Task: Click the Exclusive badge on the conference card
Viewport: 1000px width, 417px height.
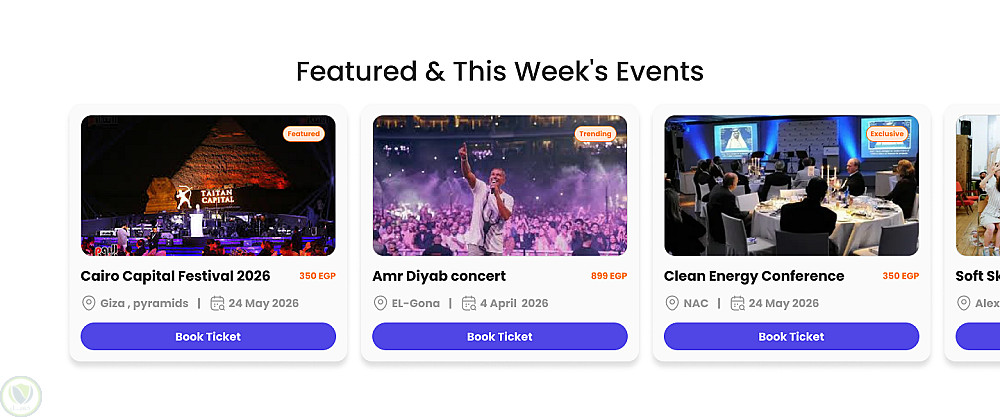Action: click(x=886, y=133)
